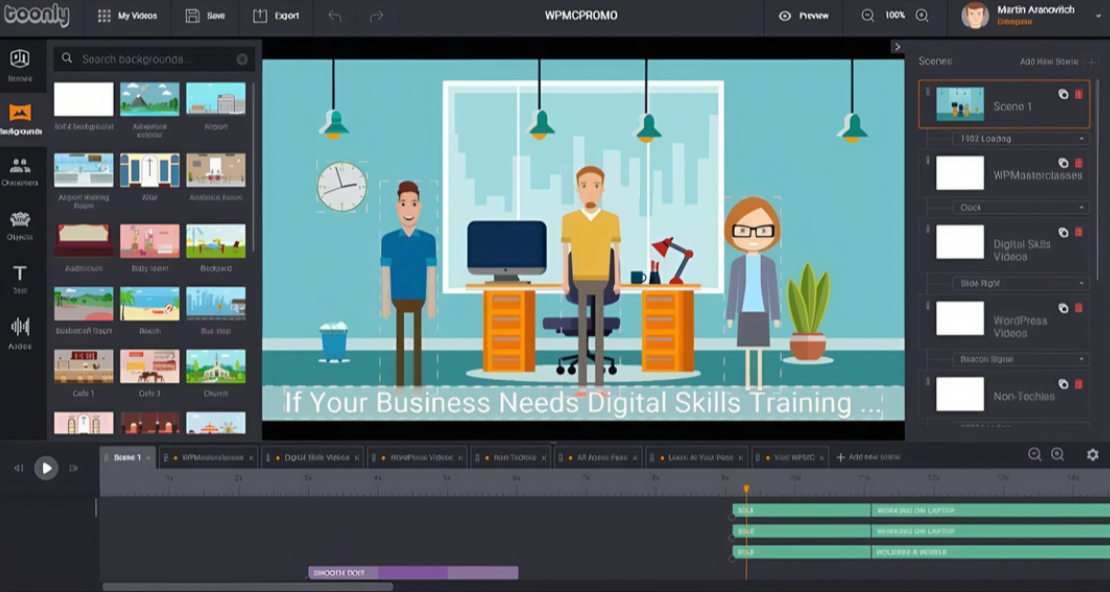
Task: Switch to the Scene 1 timeline tab
Action: coord(127,457)
